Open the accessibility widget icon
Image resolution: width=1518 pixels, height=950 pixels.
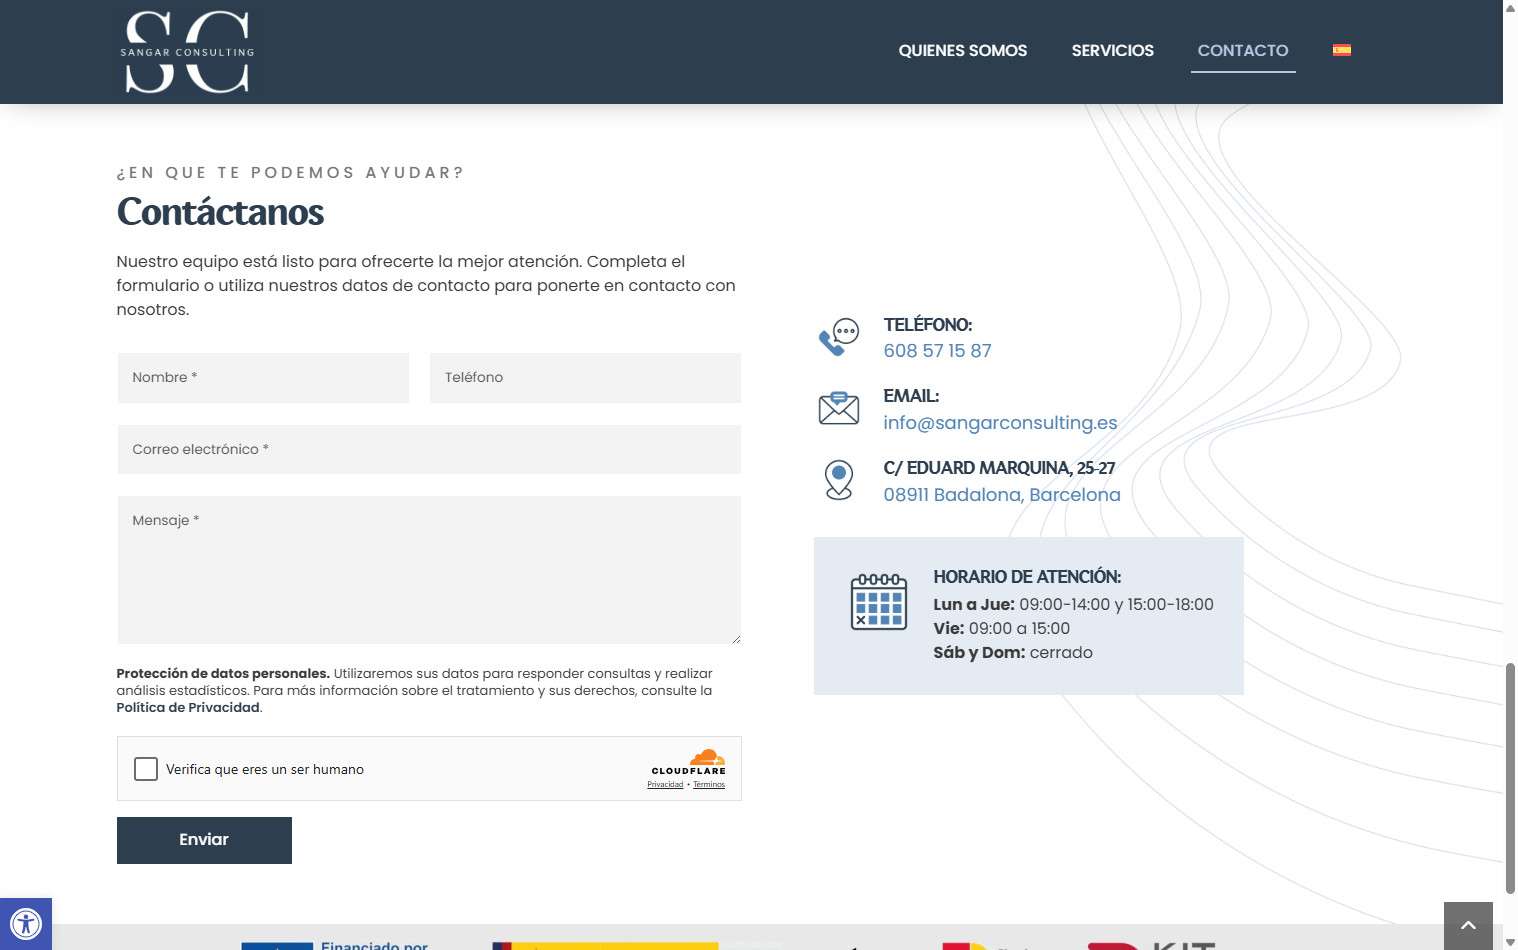(x=26, y=923)
